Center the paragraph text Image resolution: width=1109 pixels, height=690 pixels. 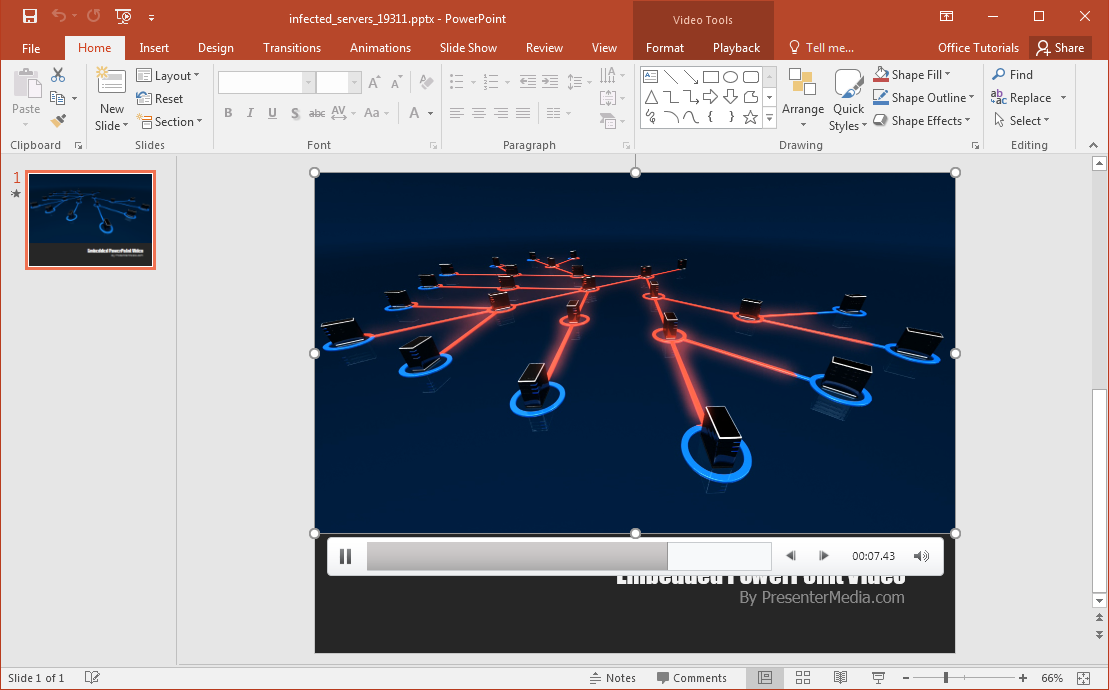pos(479,112)
